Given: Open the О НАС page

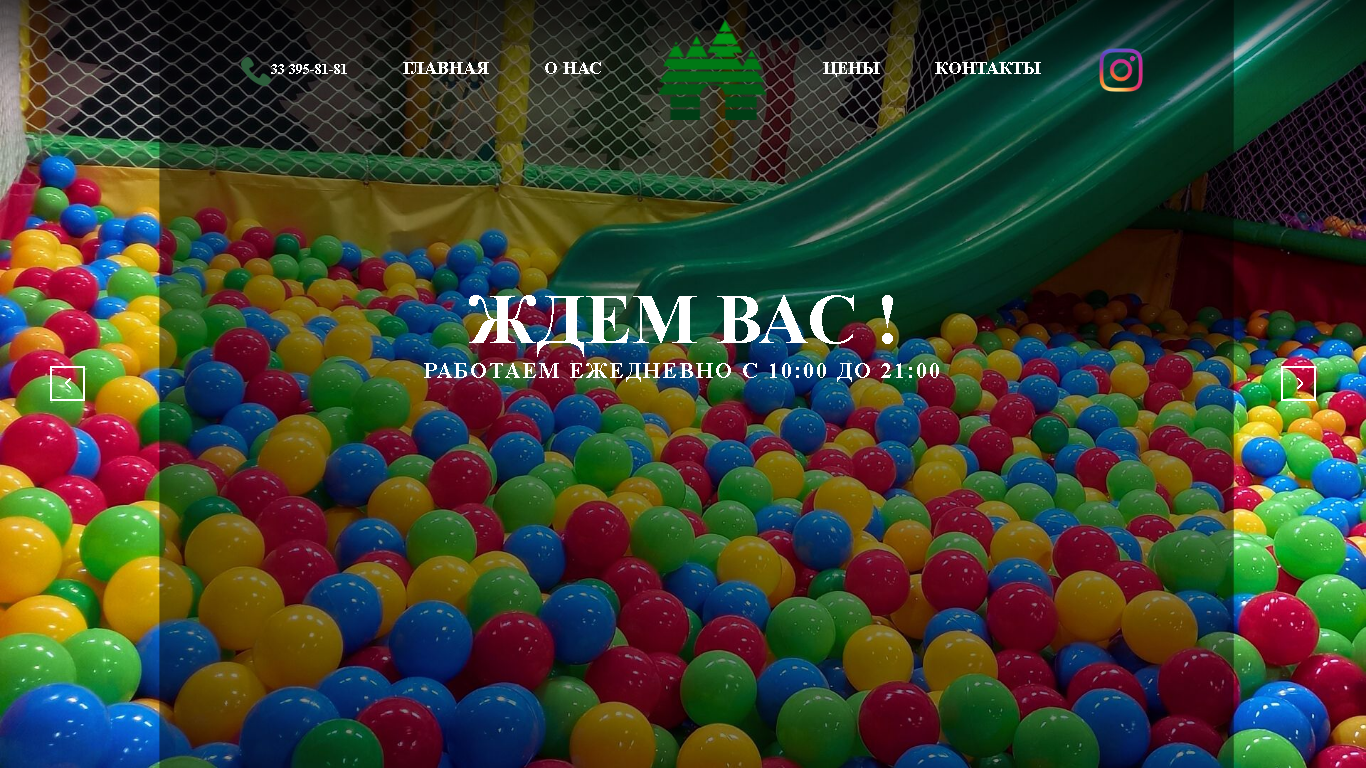Looking at the screenshot, I should [x=573, y=68].
